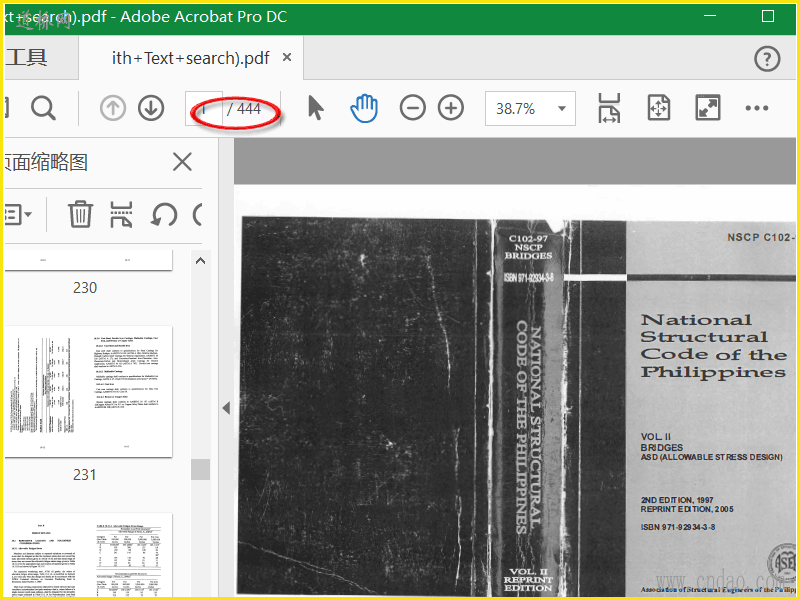Rotate pages counterclockwise
800x600 pixels.
pos(164,214)
